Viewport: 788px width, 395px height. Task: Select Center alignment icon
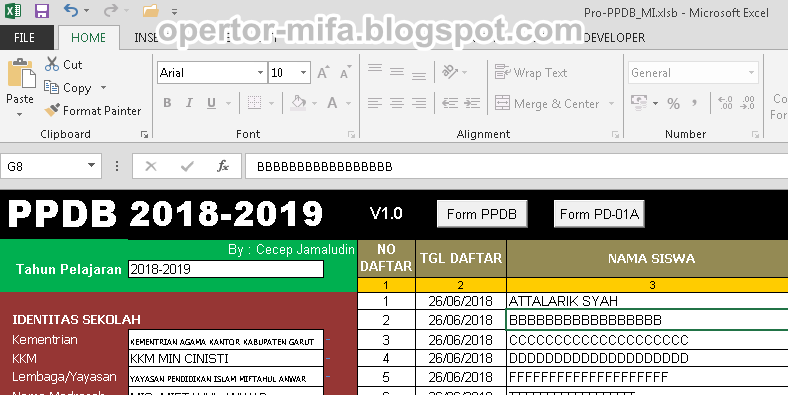pyautogui.click(x=397, y=104)
